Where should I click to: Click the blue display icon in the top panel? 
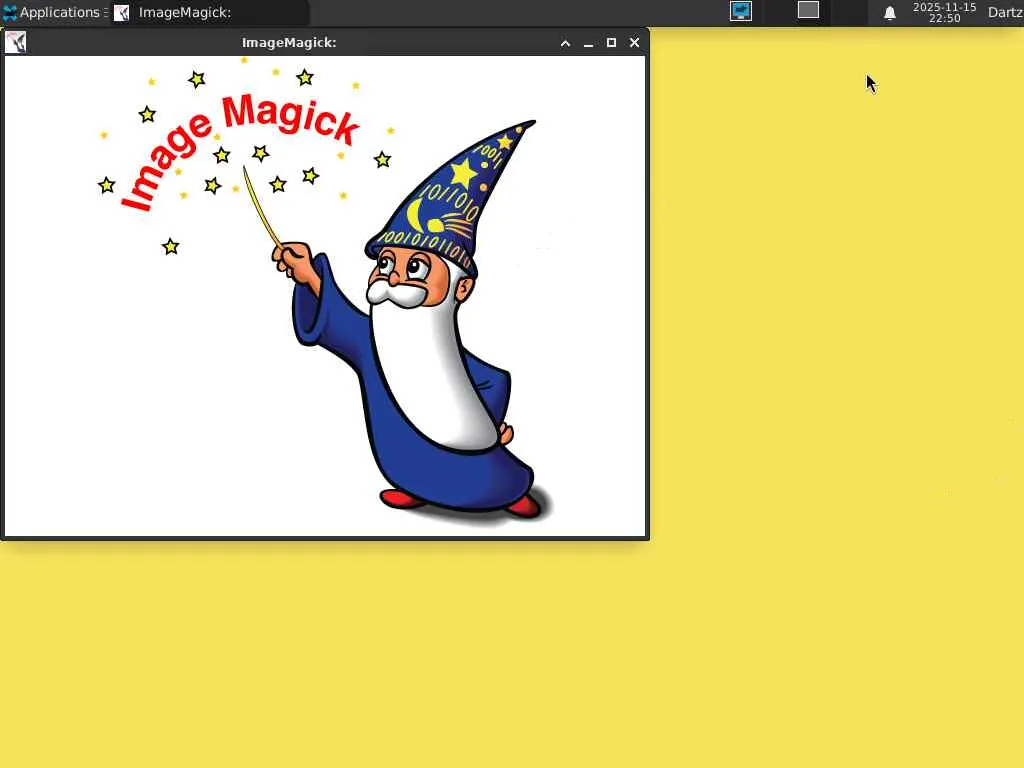click(741, 11)
